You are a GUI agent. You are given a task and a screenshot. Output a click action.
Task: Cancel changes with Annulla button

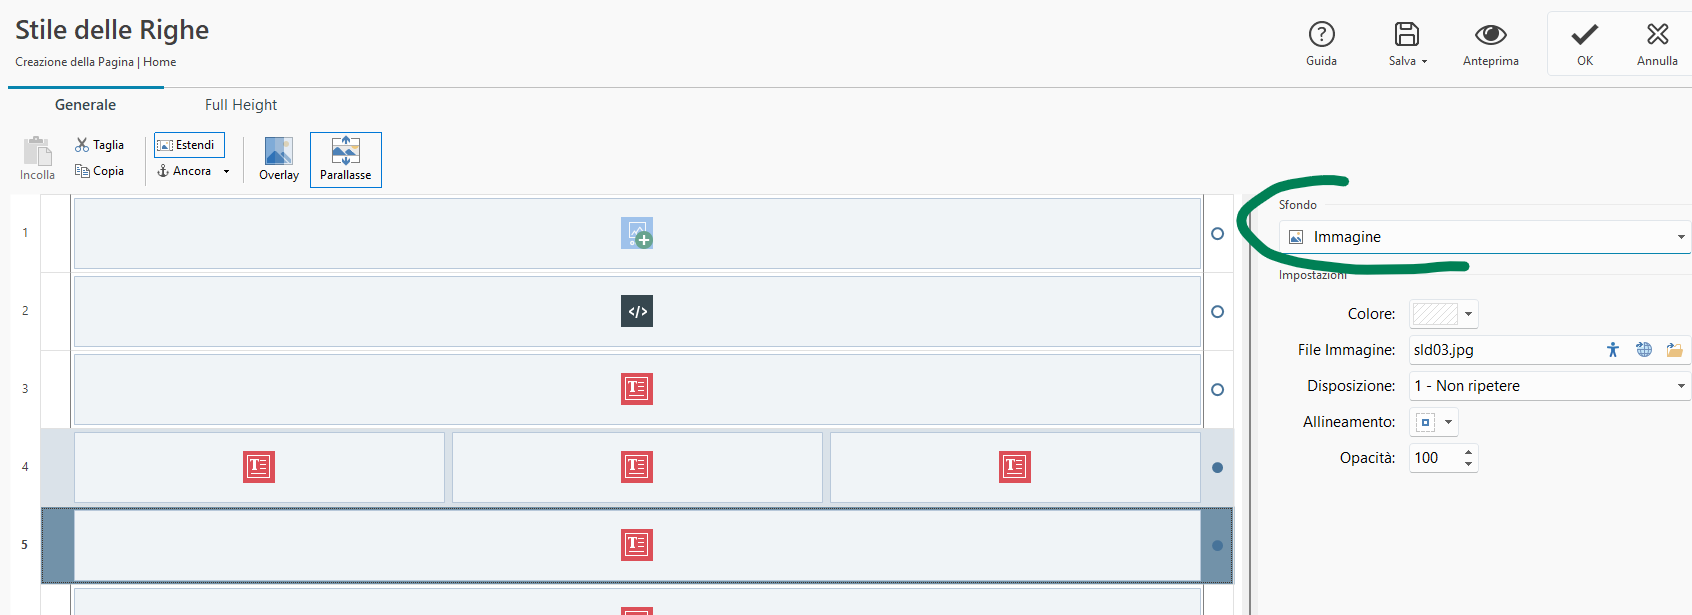[1657, 44]
